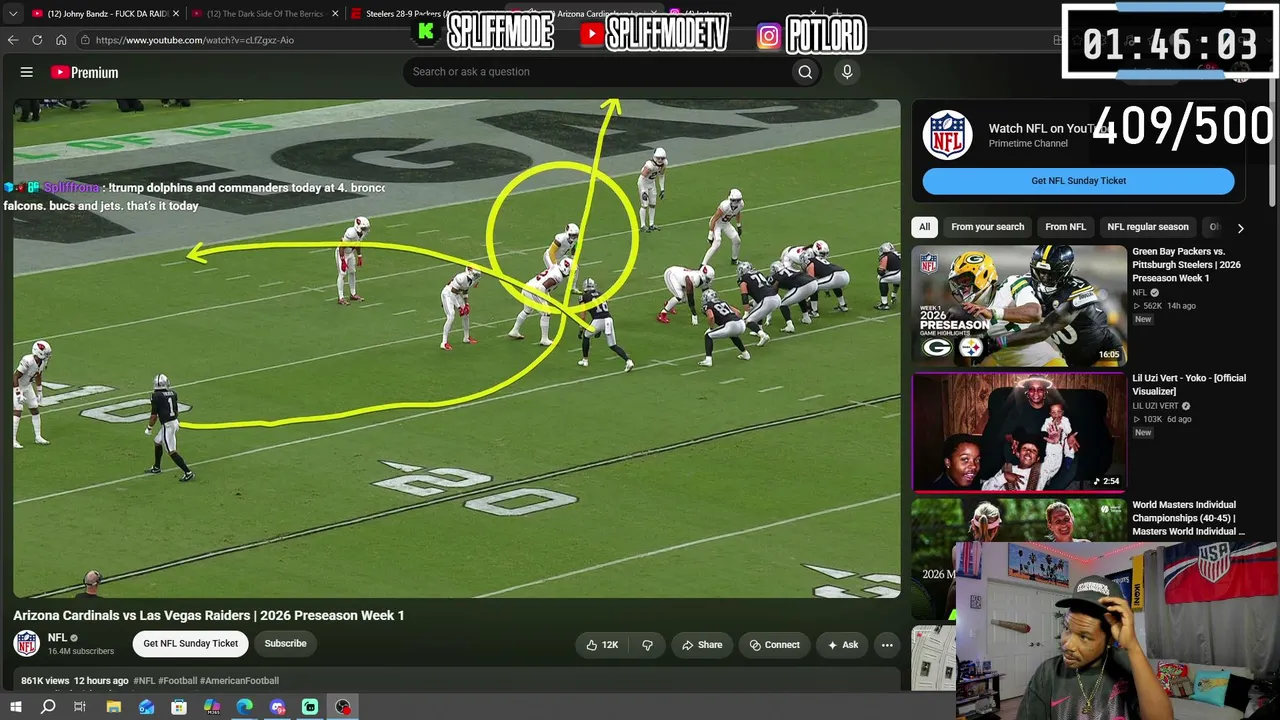The image size is (1280, 720).
Task: Dislike the video with thumbs down
Action: pyautogui.click(x=647, y=645)
